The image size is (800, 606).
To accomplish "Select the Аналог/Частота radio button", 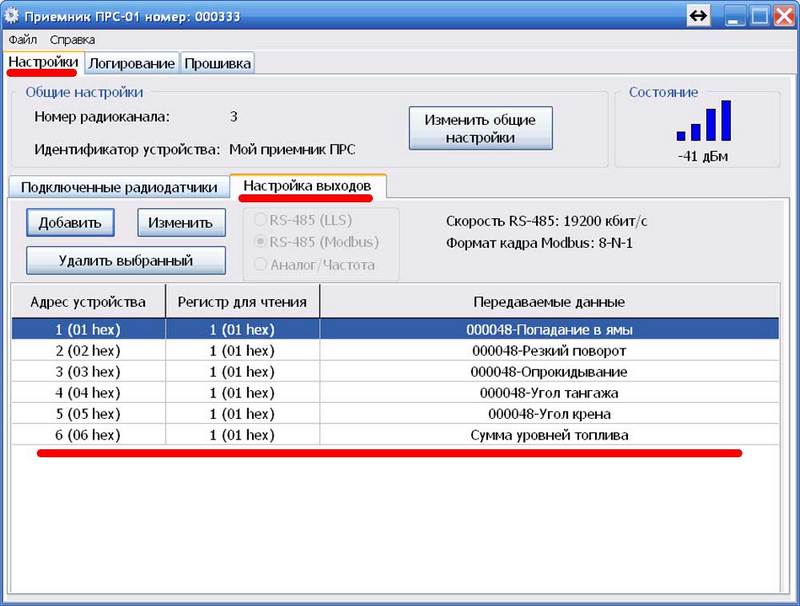I will click(260, 264).
